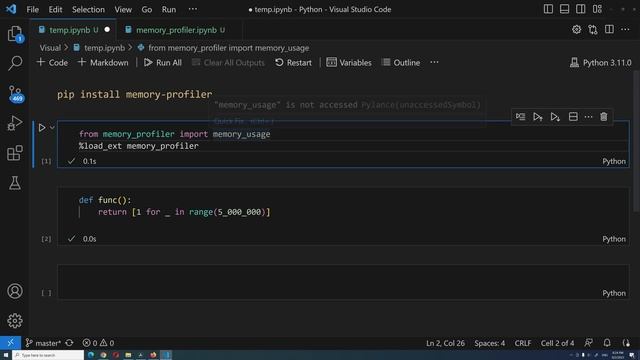Restart the notebook kernel

pyautogui.click(x=293, y=62)
